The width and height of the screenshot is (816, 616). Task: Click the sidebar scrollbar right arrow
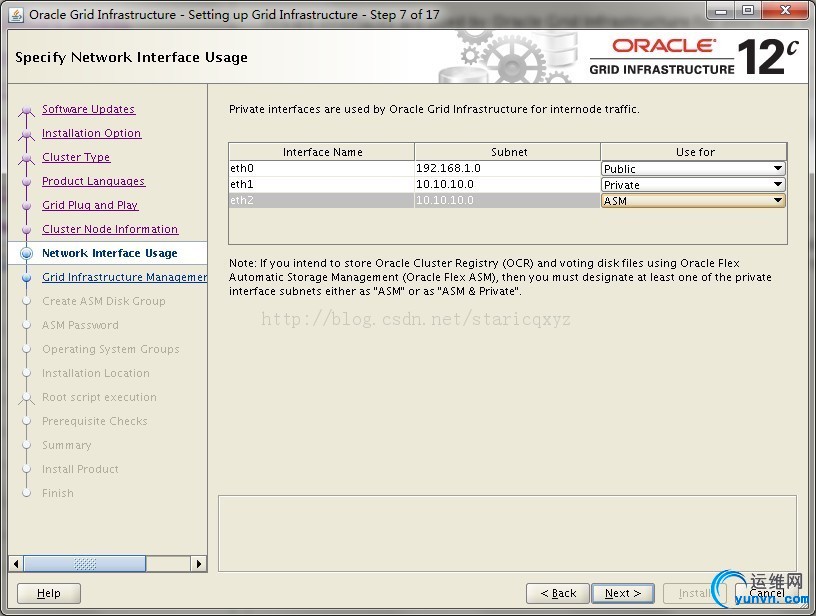coord(198,563)
